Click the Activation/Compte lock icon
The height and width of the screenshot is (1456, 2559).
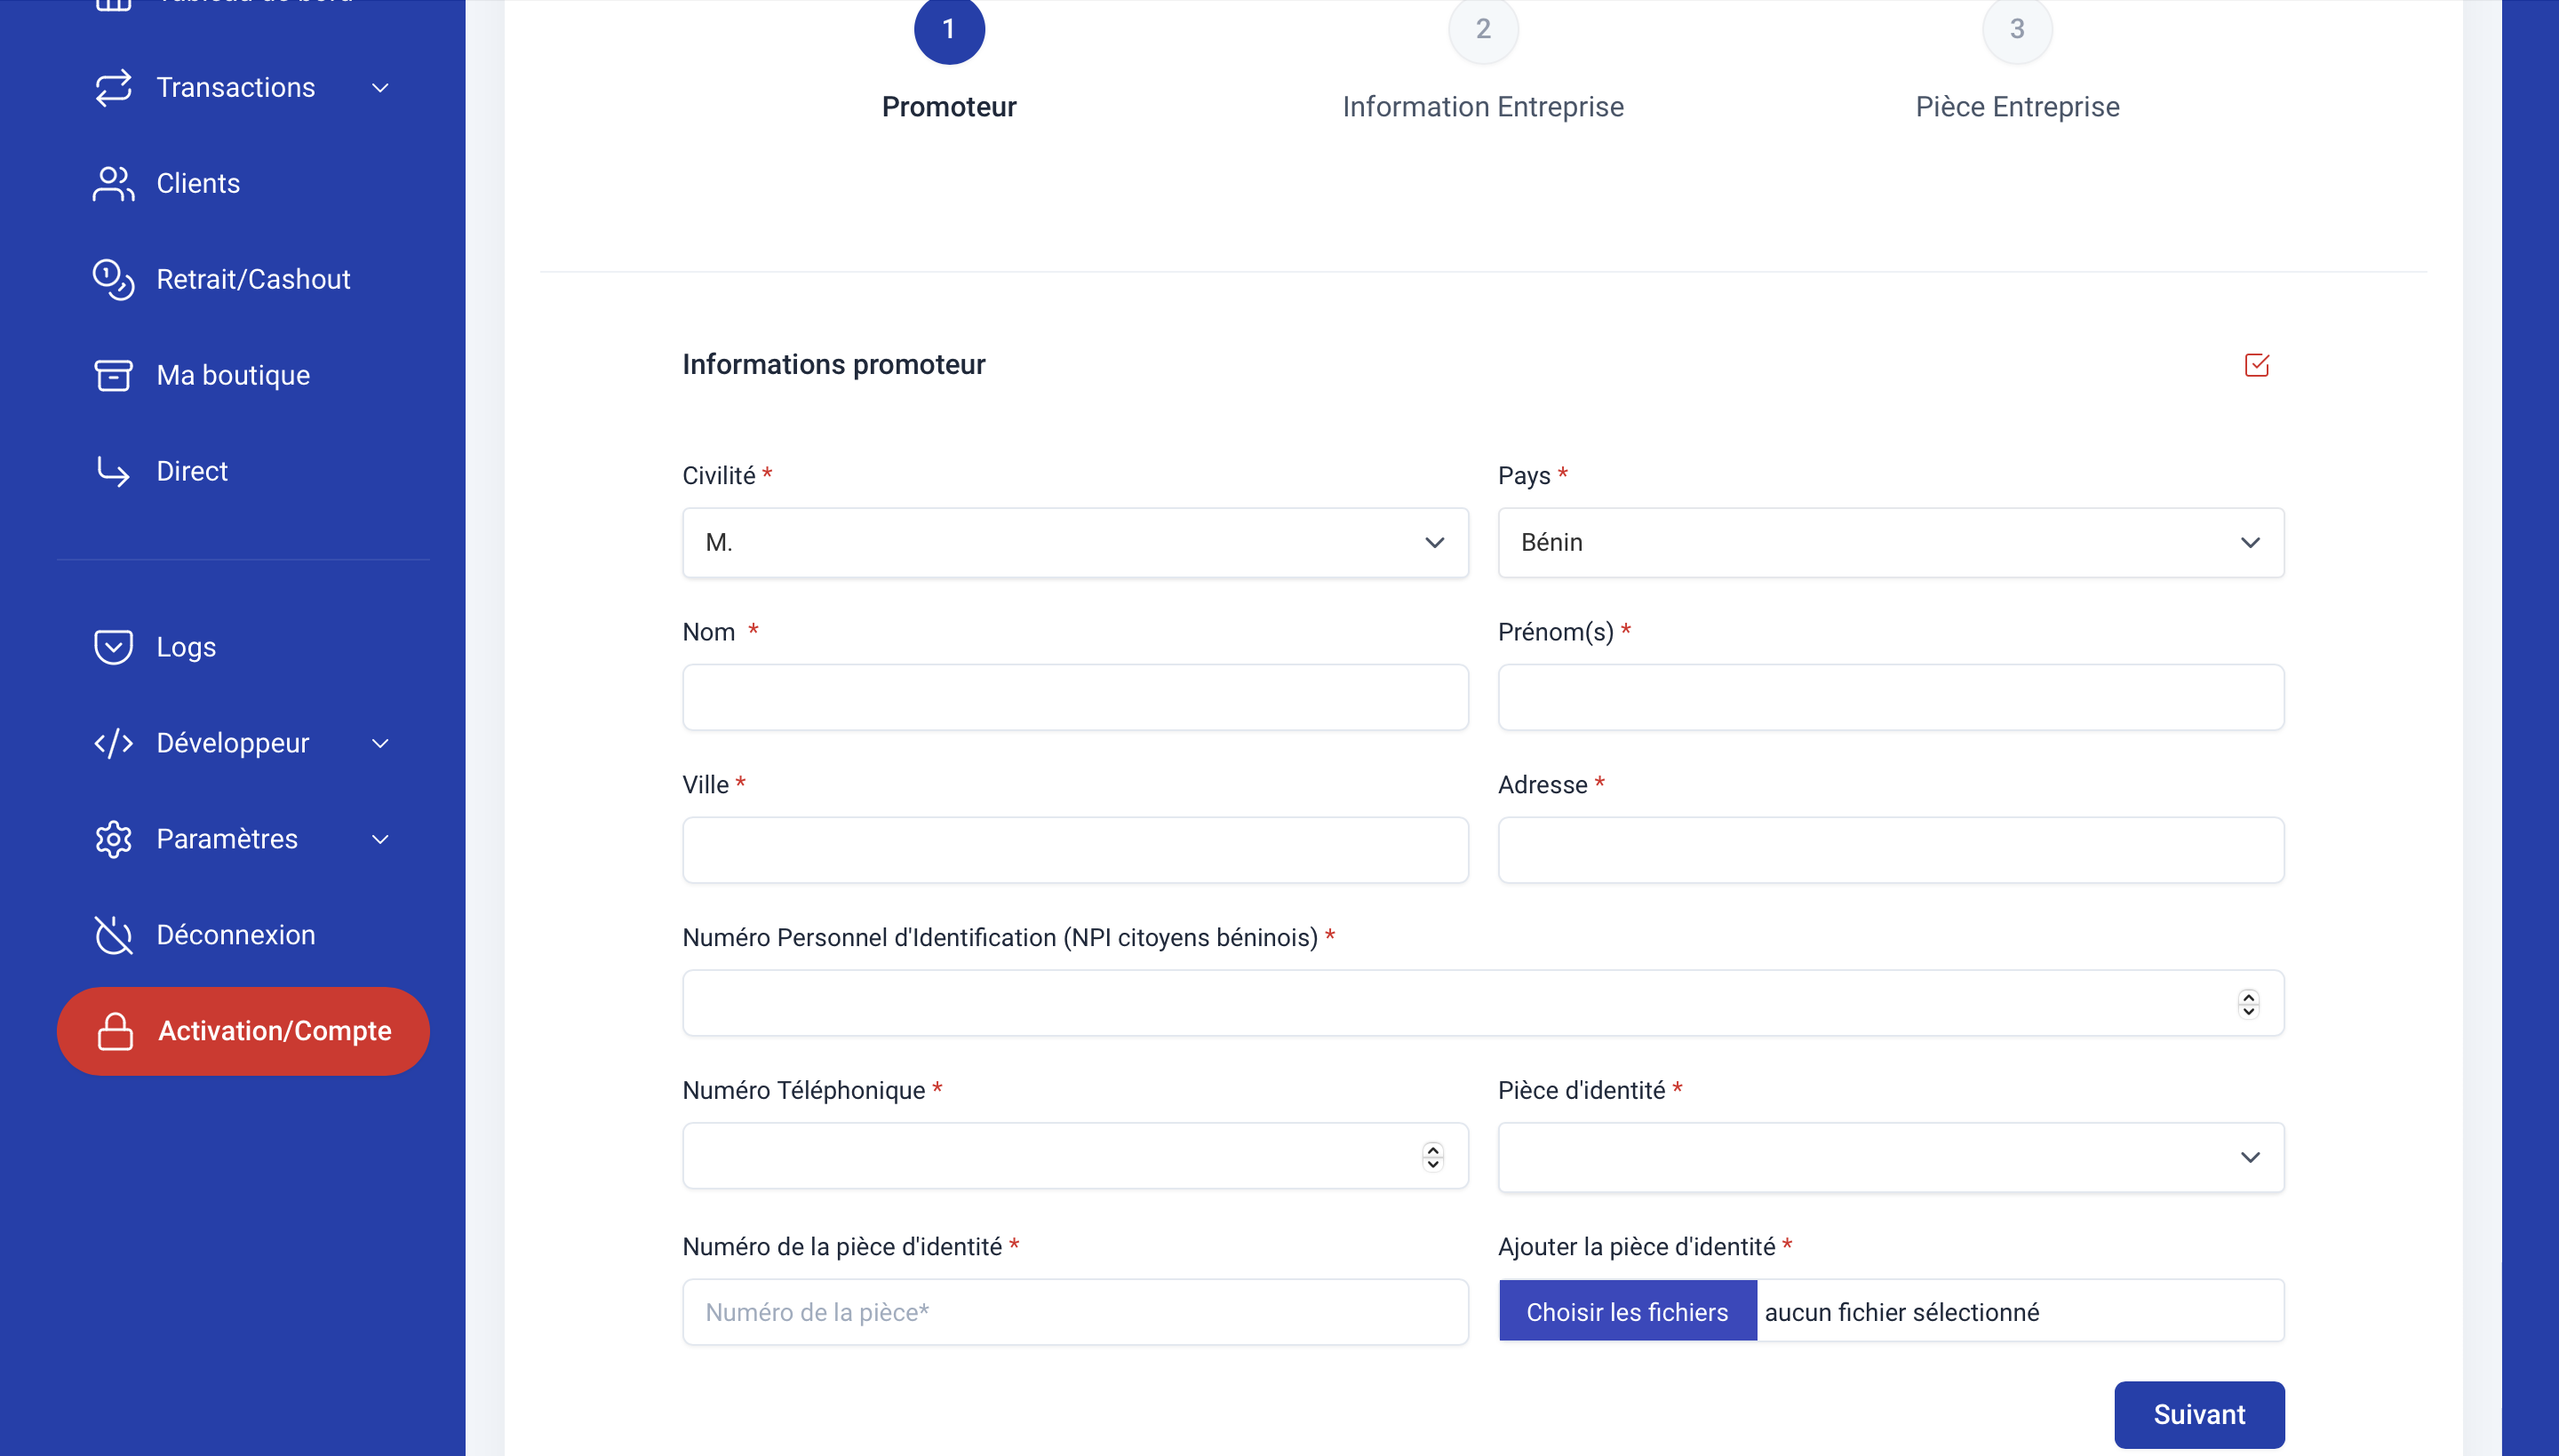(115, 1031)
